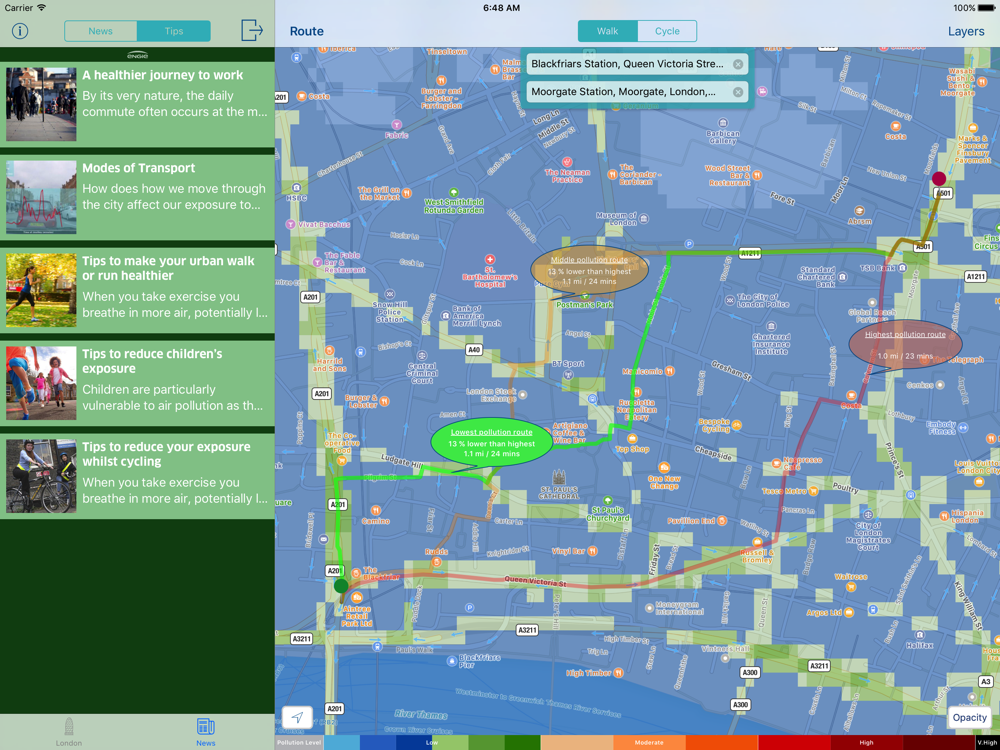Switch to the News segment
The width and height of the screenshot is (1000, 750).
[101, 31]
